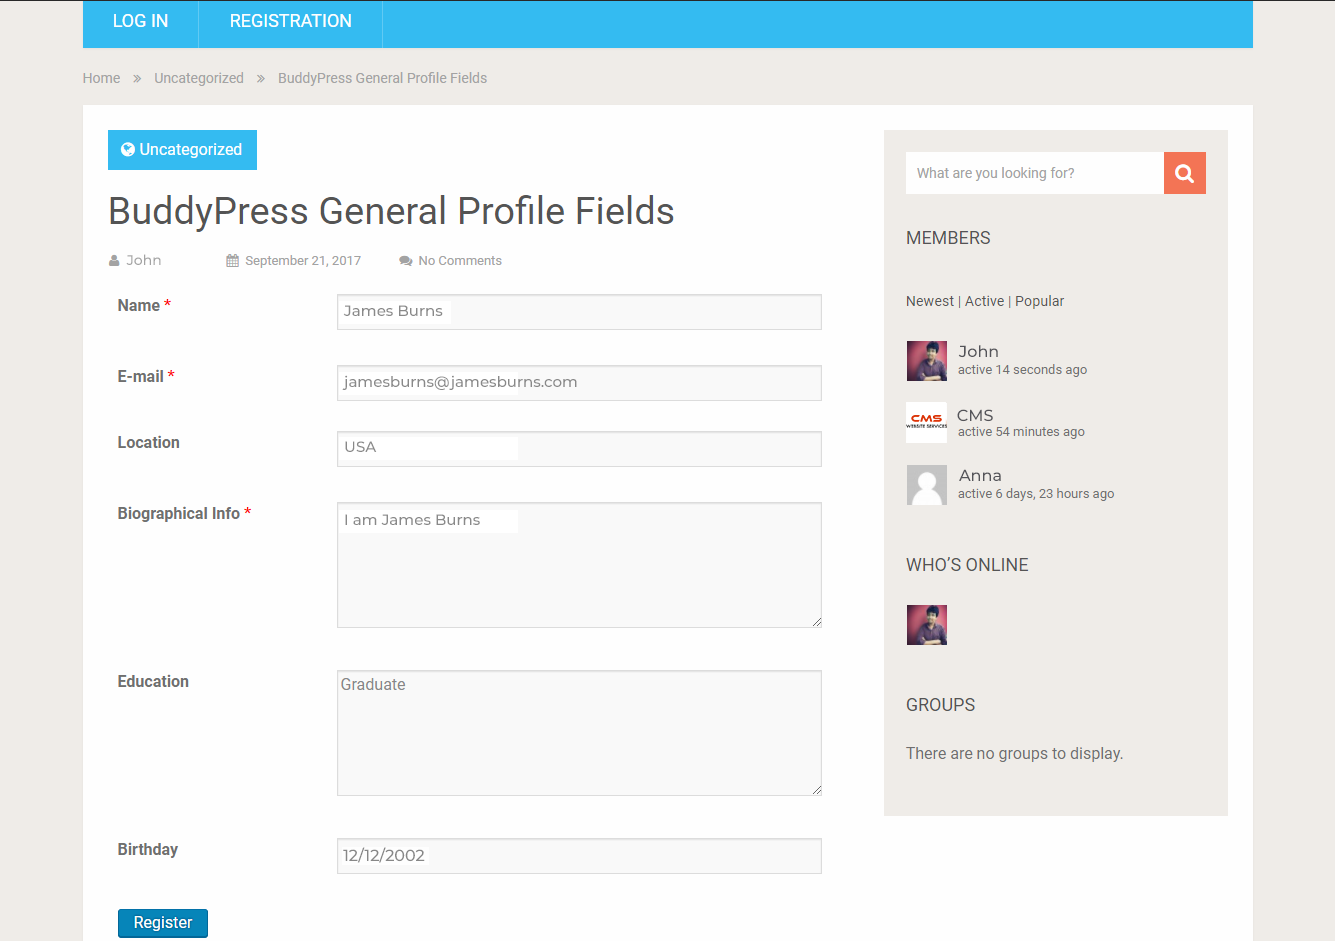This screenshot has height=941, width=1335.
Task: Click John's avatar in Members list
Action: 926,361
